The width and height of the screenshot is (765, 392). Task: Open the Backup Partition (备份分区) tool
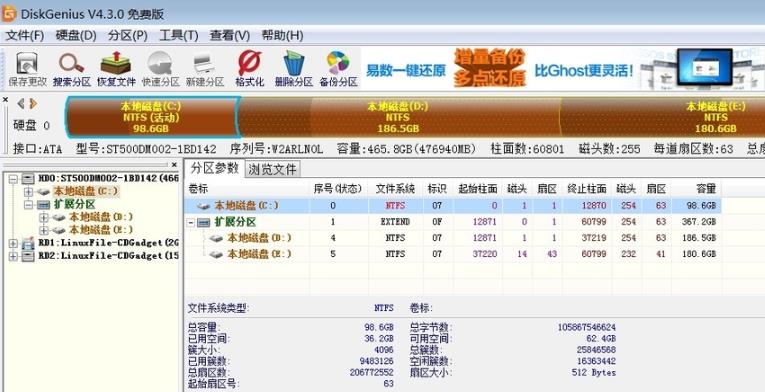pyautogui.click(x=338, y=63)
